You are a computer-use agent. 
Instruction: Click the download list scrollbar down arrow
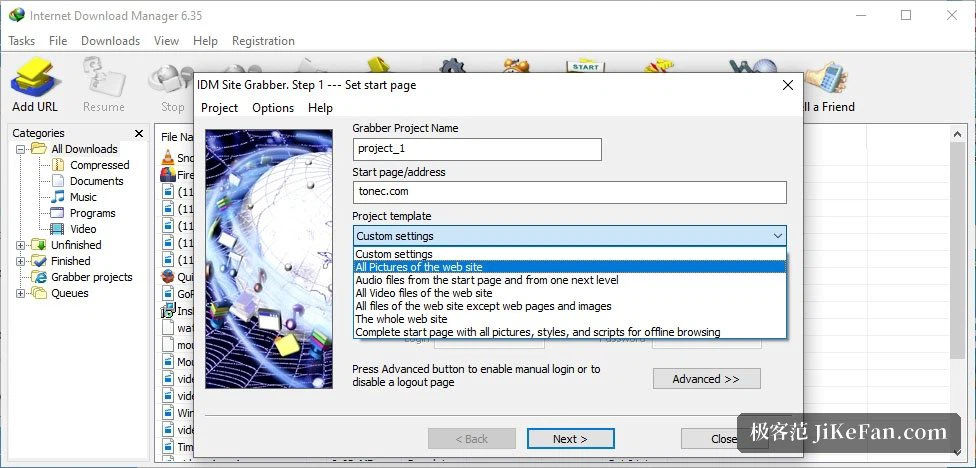(959, 452)
